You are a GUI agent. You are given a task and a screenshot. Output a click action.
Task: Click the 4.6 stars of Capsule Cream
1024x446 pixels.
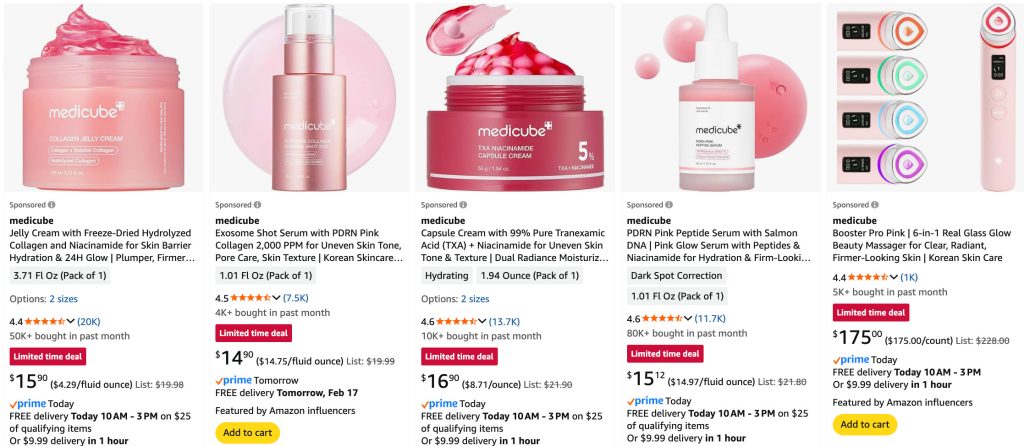[x=456, y=321]
